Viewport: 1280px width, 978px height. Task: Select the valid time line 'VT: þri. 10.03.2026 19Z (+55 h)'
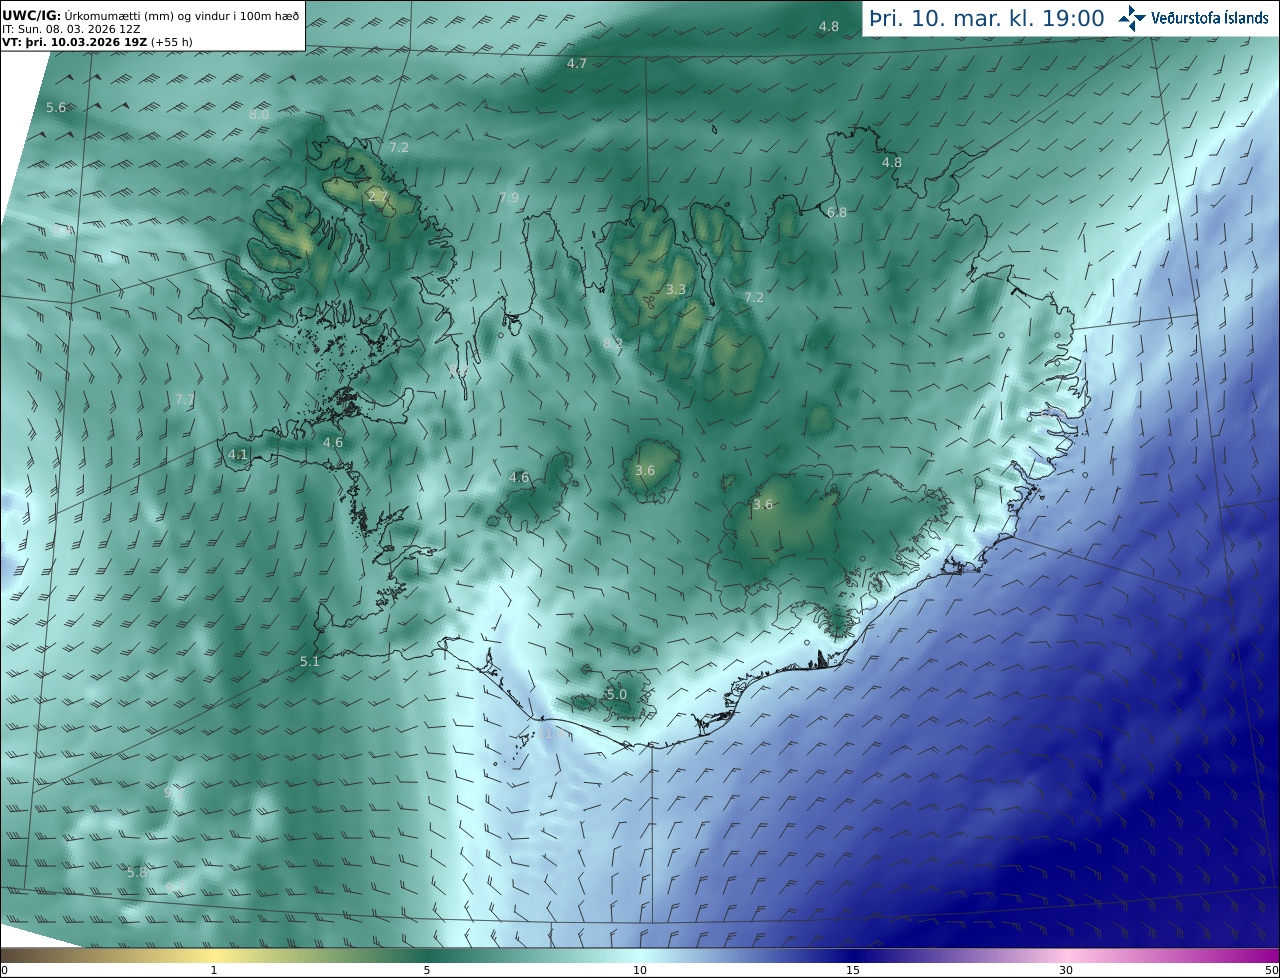pyautogui.click(x=98, y=43)
